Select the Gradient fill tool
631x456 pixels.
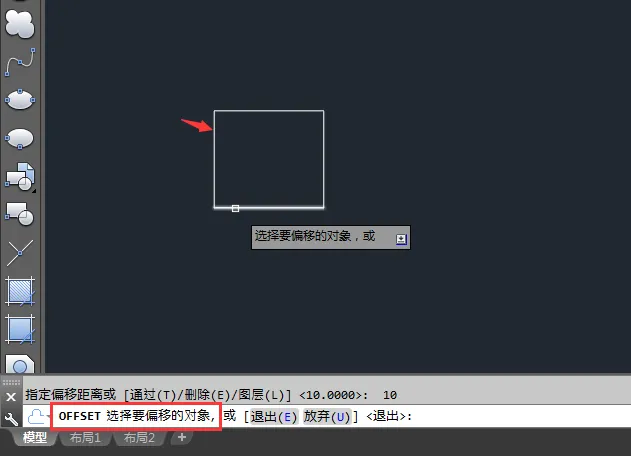pyautogui.click(x=20, y=330)
